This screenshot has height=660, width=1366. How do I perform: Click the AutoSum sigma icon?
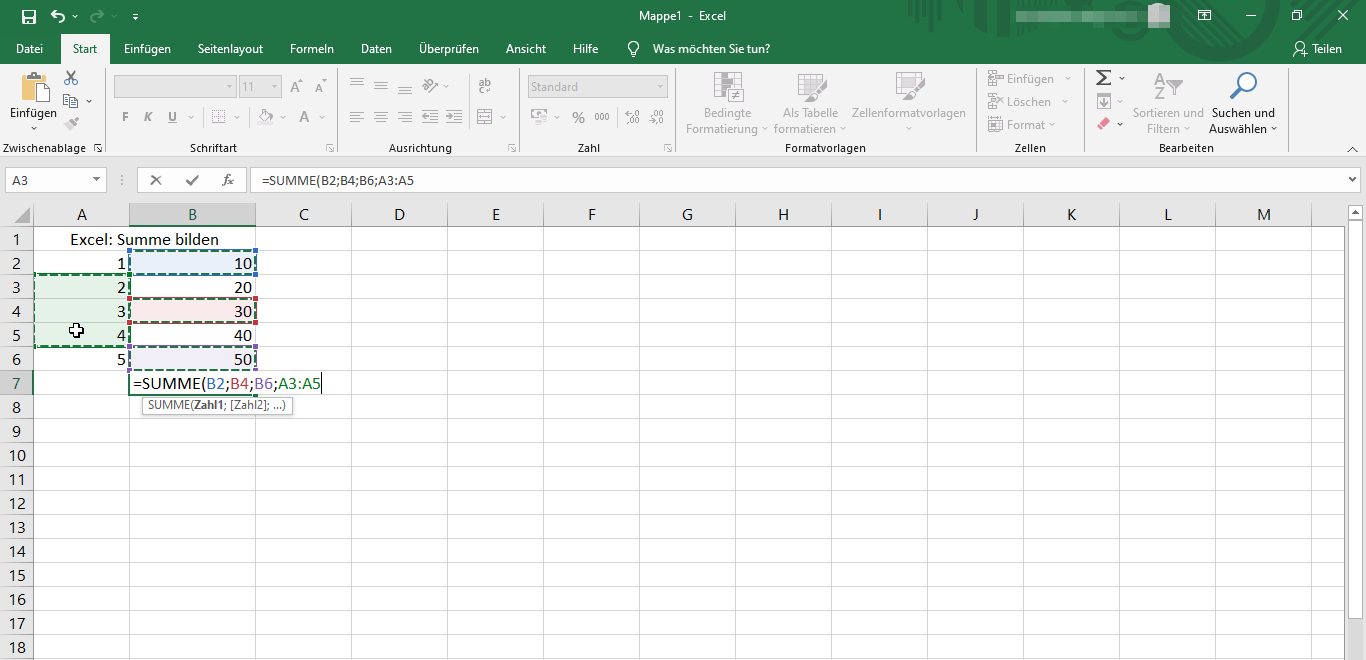point(1103,78)
